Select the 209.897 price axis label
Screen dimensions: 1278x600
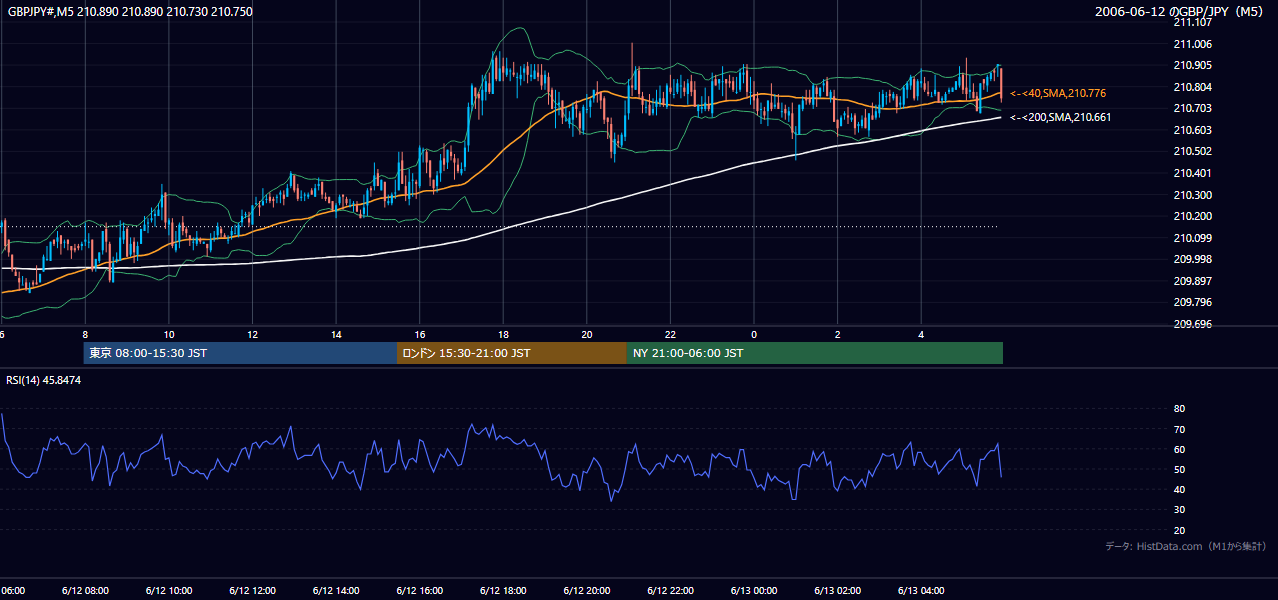[1192, 281]
